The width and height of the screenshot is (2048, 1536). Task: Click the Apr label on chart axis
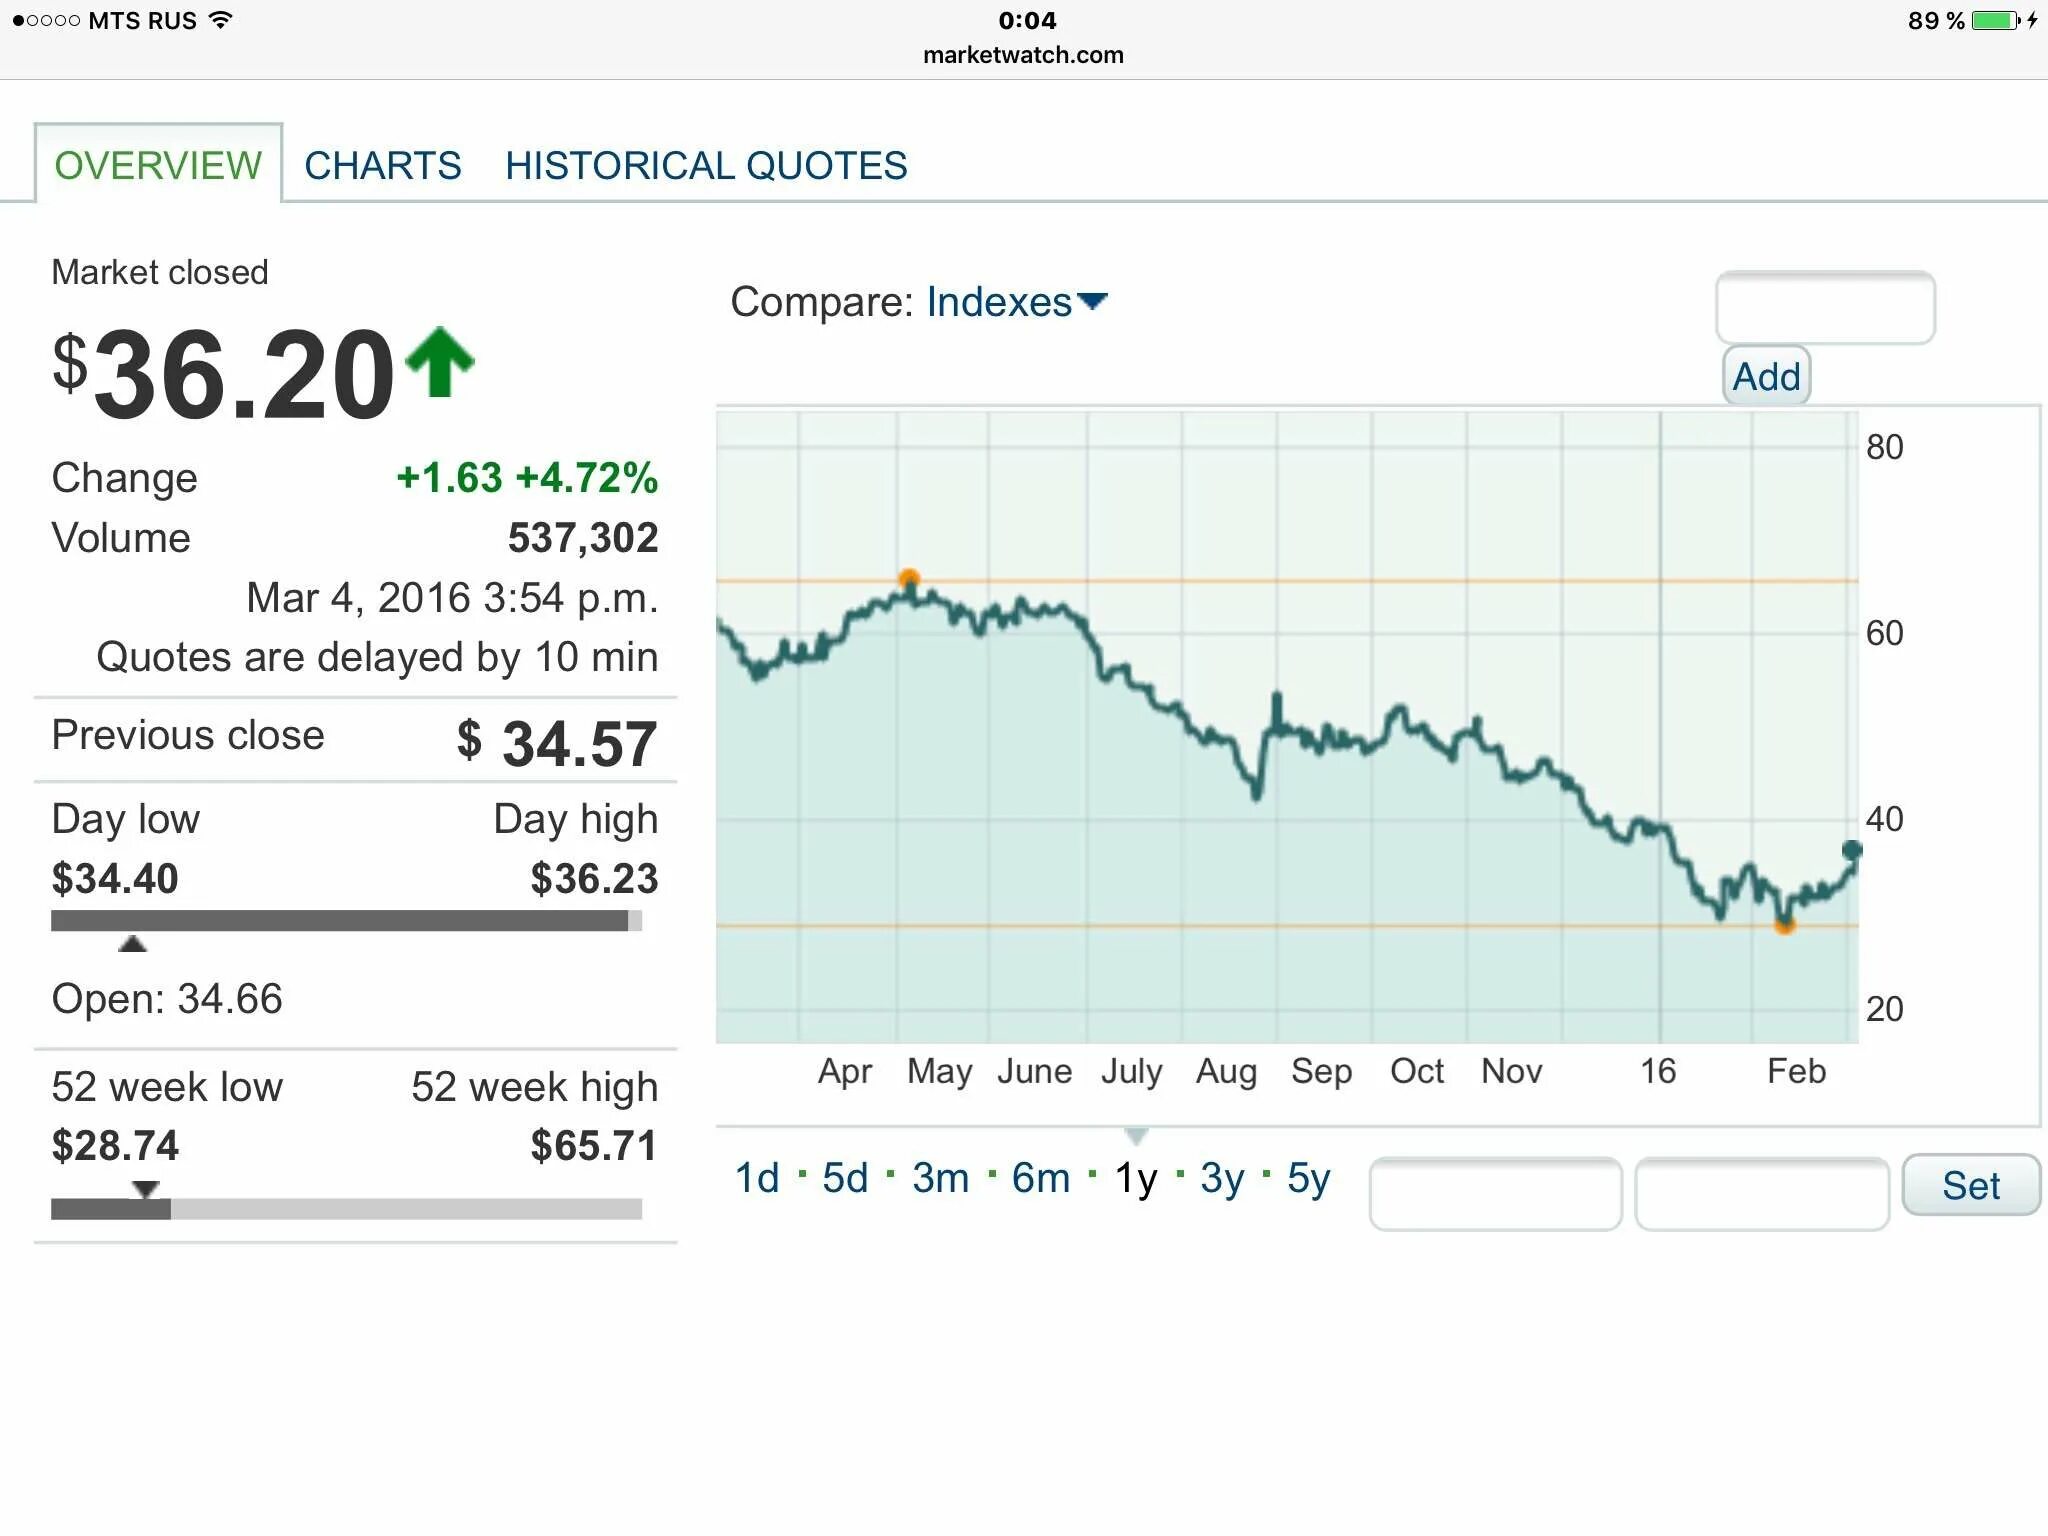pos(845,1072)
